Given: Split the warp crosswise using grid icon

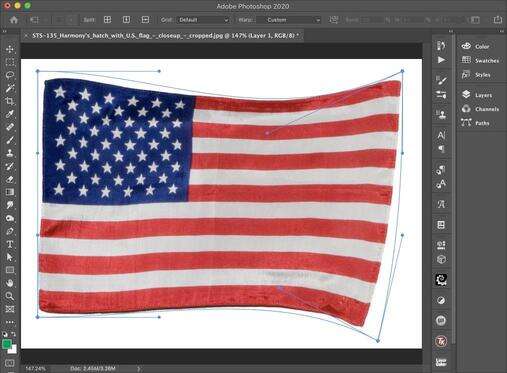Looking at the screenshot, I should click(x=107, y=20).
